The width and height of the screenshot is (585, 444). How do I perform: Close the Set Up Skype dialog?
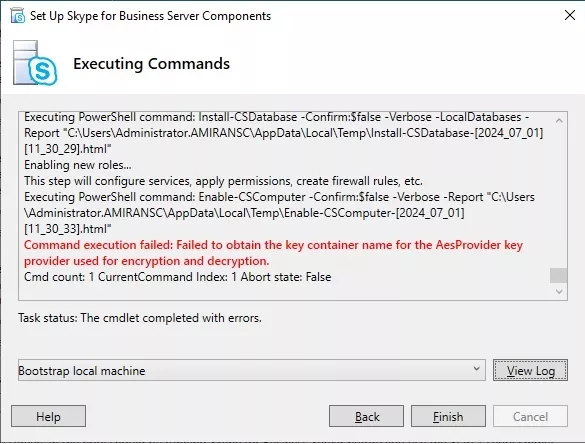pos(570,15)
